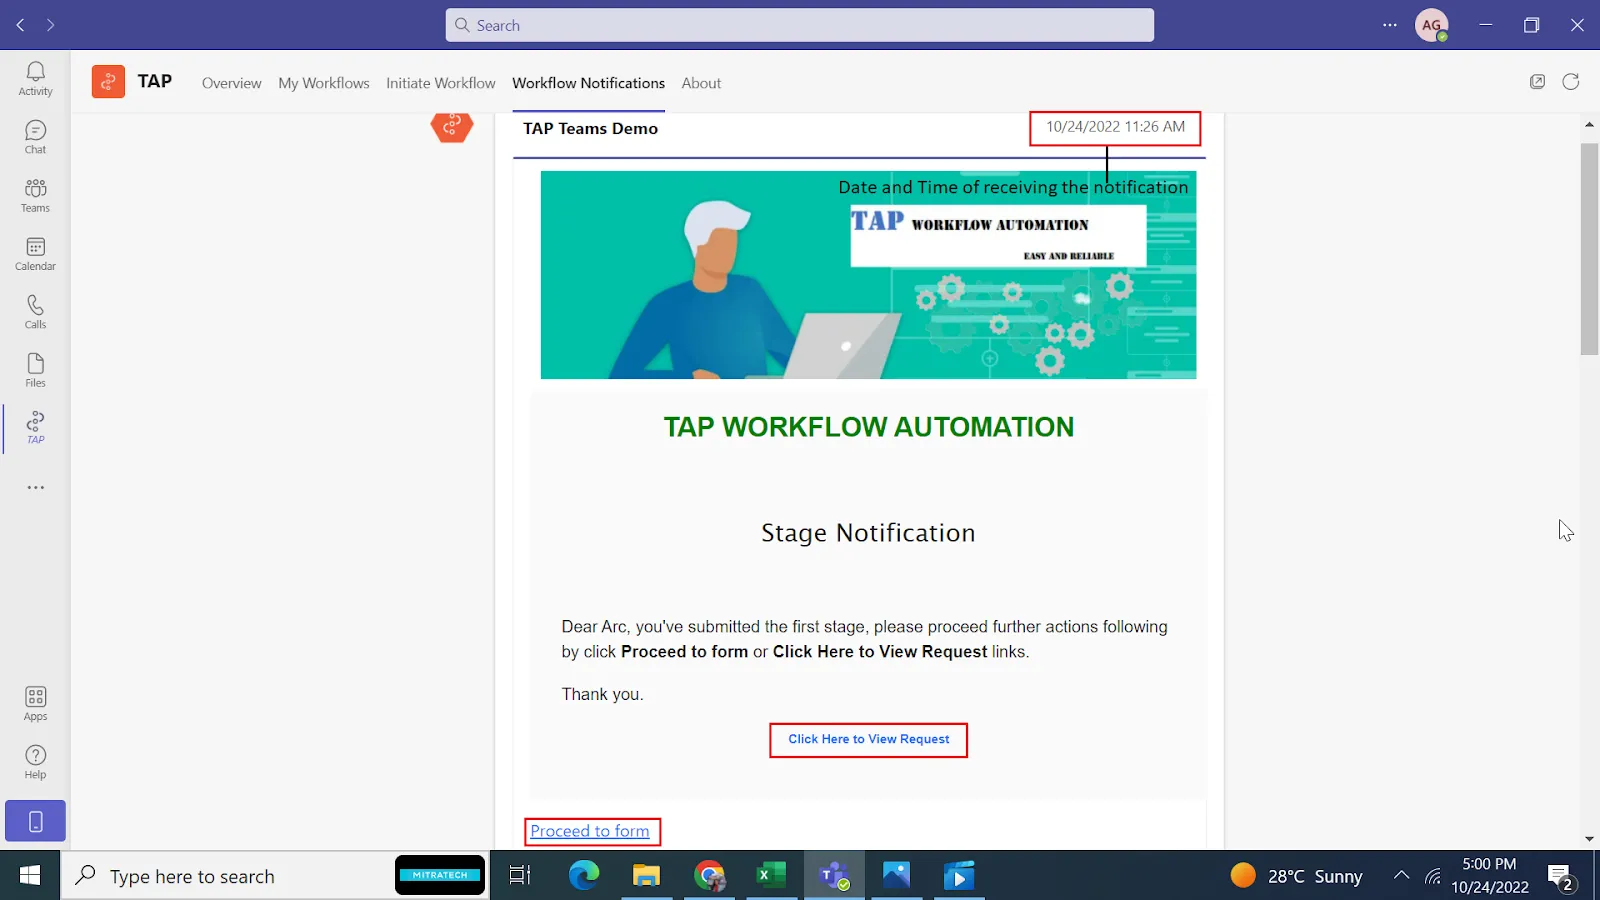The height and width of the screenshot is (900, 1600).
Task: Open the AG profile avatar menu
Action: [1431, 25]
